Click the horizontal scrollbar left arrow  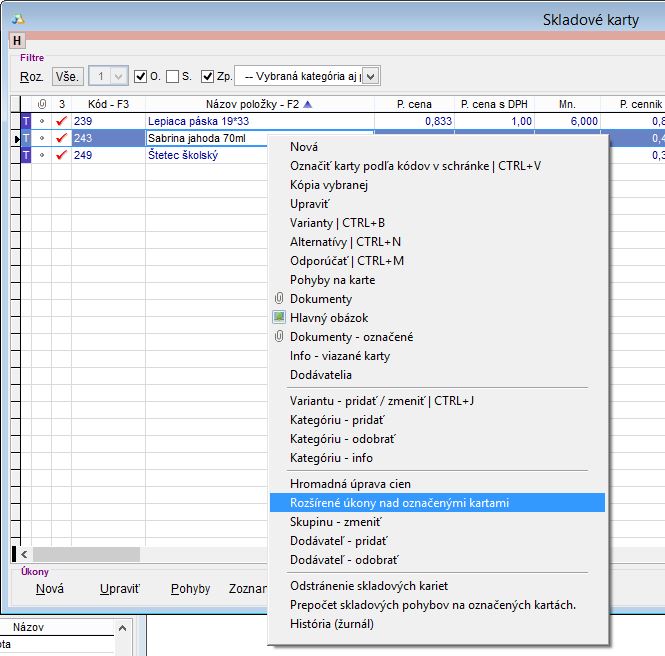25,553
